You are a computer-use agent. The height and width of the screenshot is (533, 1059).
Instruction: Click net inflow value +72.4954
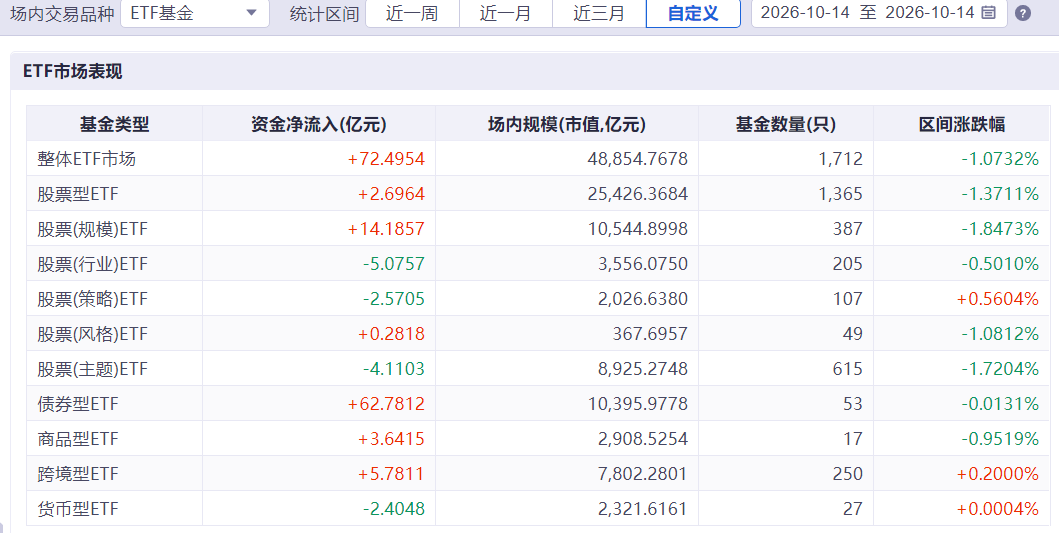click(386, 159)
